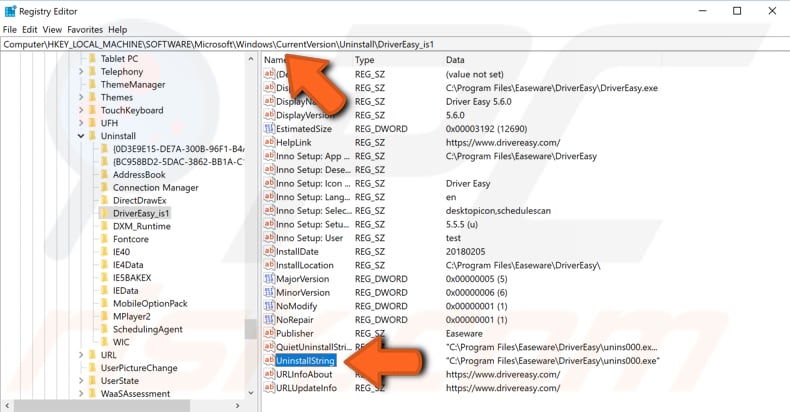Click the InstallDate string icon
The image size is (790, 412).
click(269, 251)
